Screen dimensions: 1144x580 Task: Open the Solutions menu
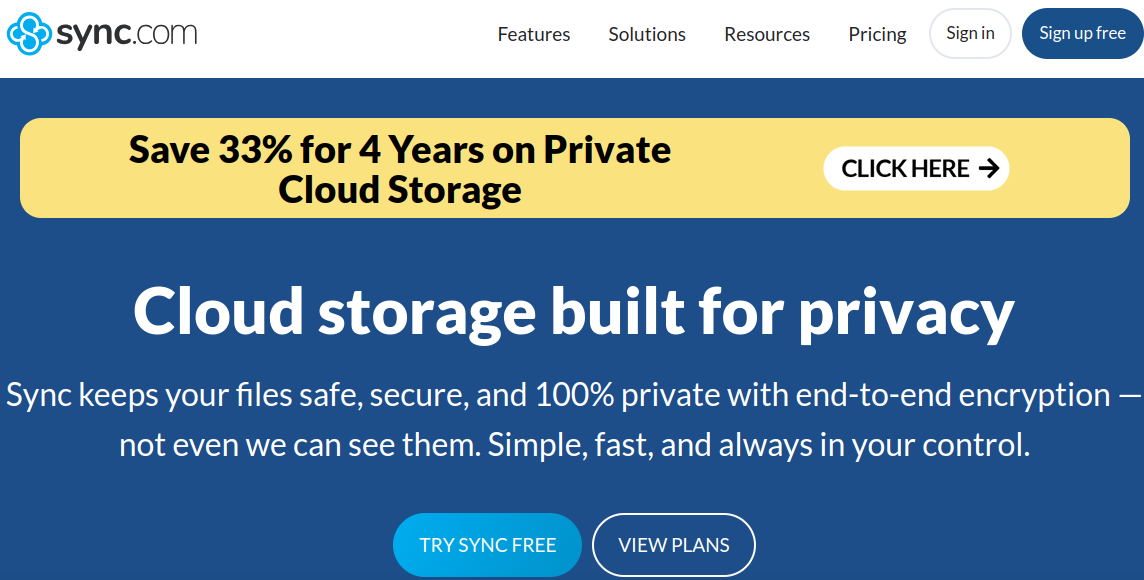click(647, 34)
